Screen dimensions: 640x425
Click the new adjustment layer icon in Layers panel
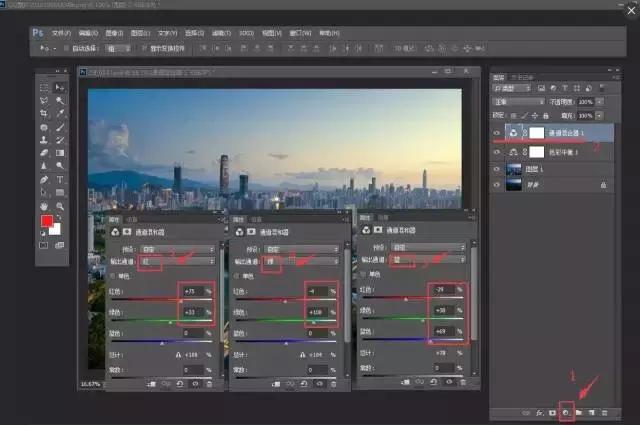567,411
